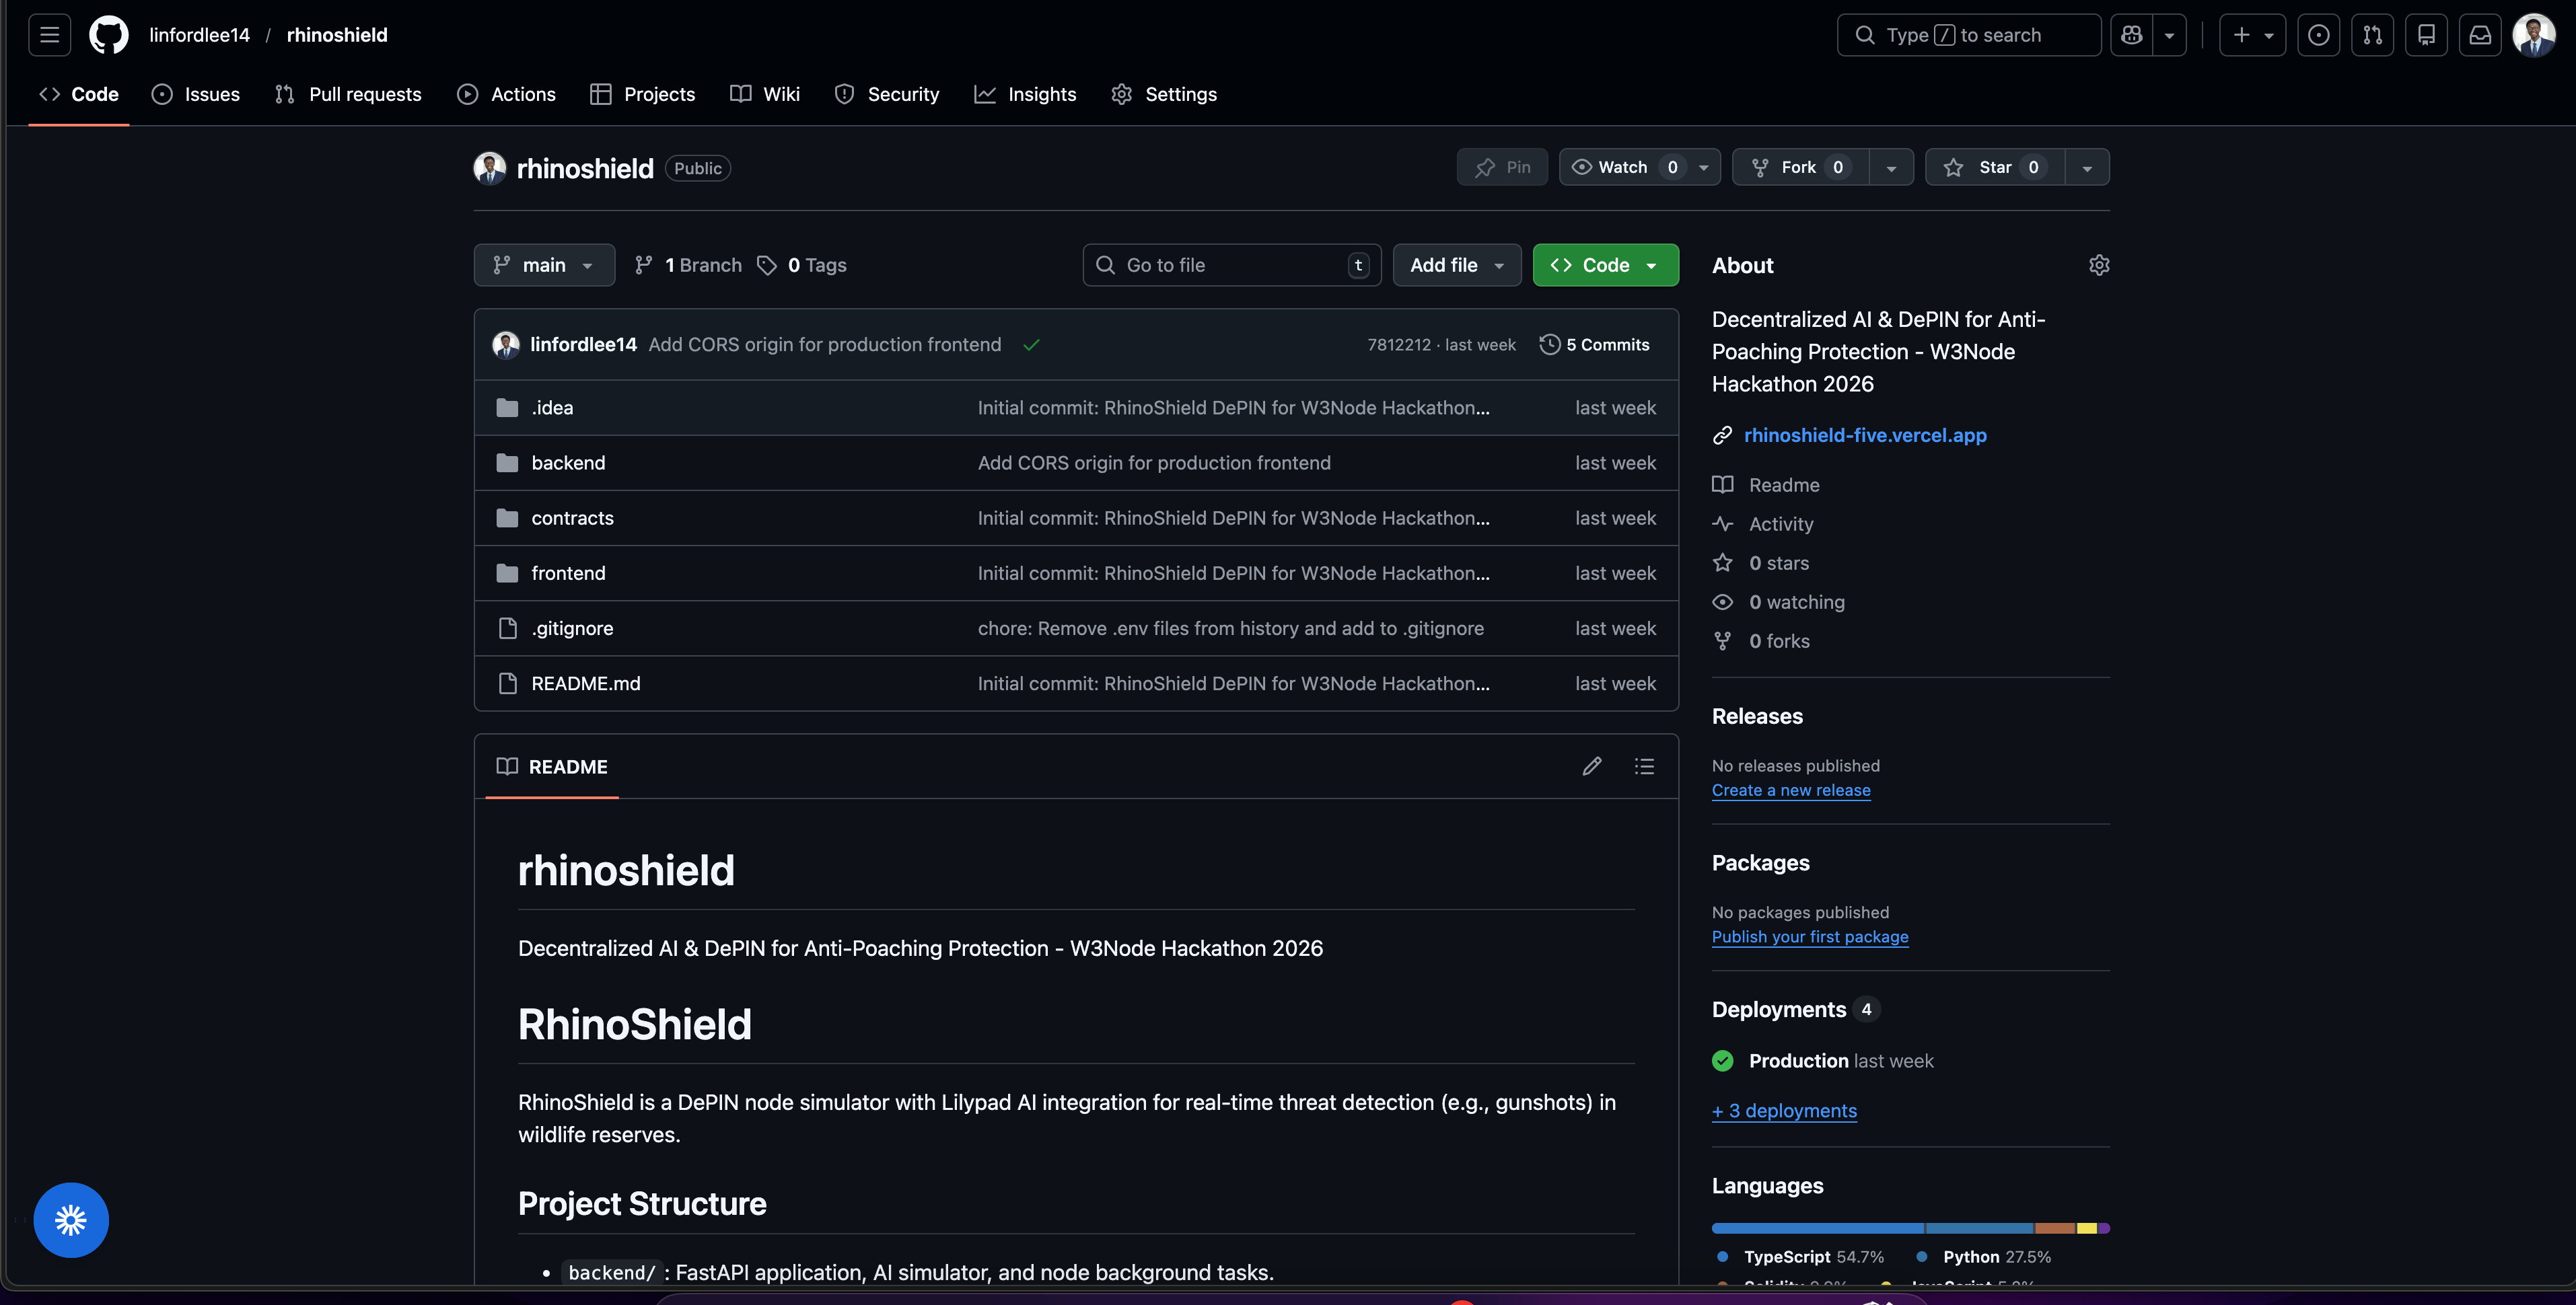Open the rhinoshield-five.vercel.app link
The image size is (2576, 1305).
(1864, 435)
